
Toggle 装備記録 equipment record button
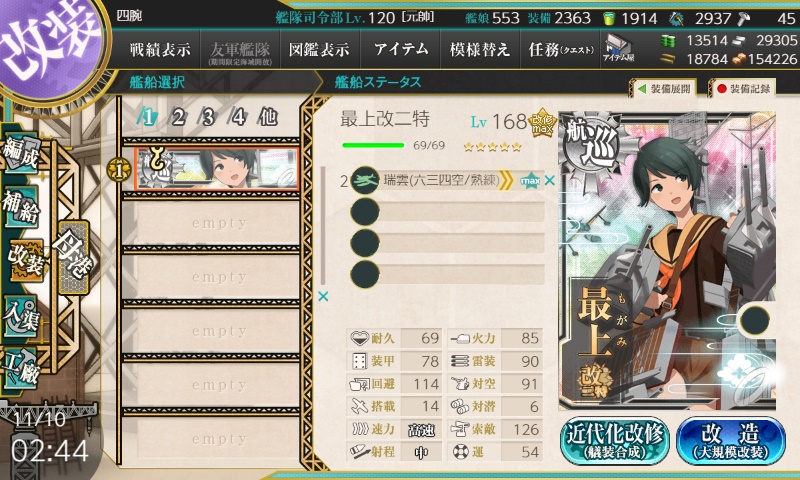[743, 89]
